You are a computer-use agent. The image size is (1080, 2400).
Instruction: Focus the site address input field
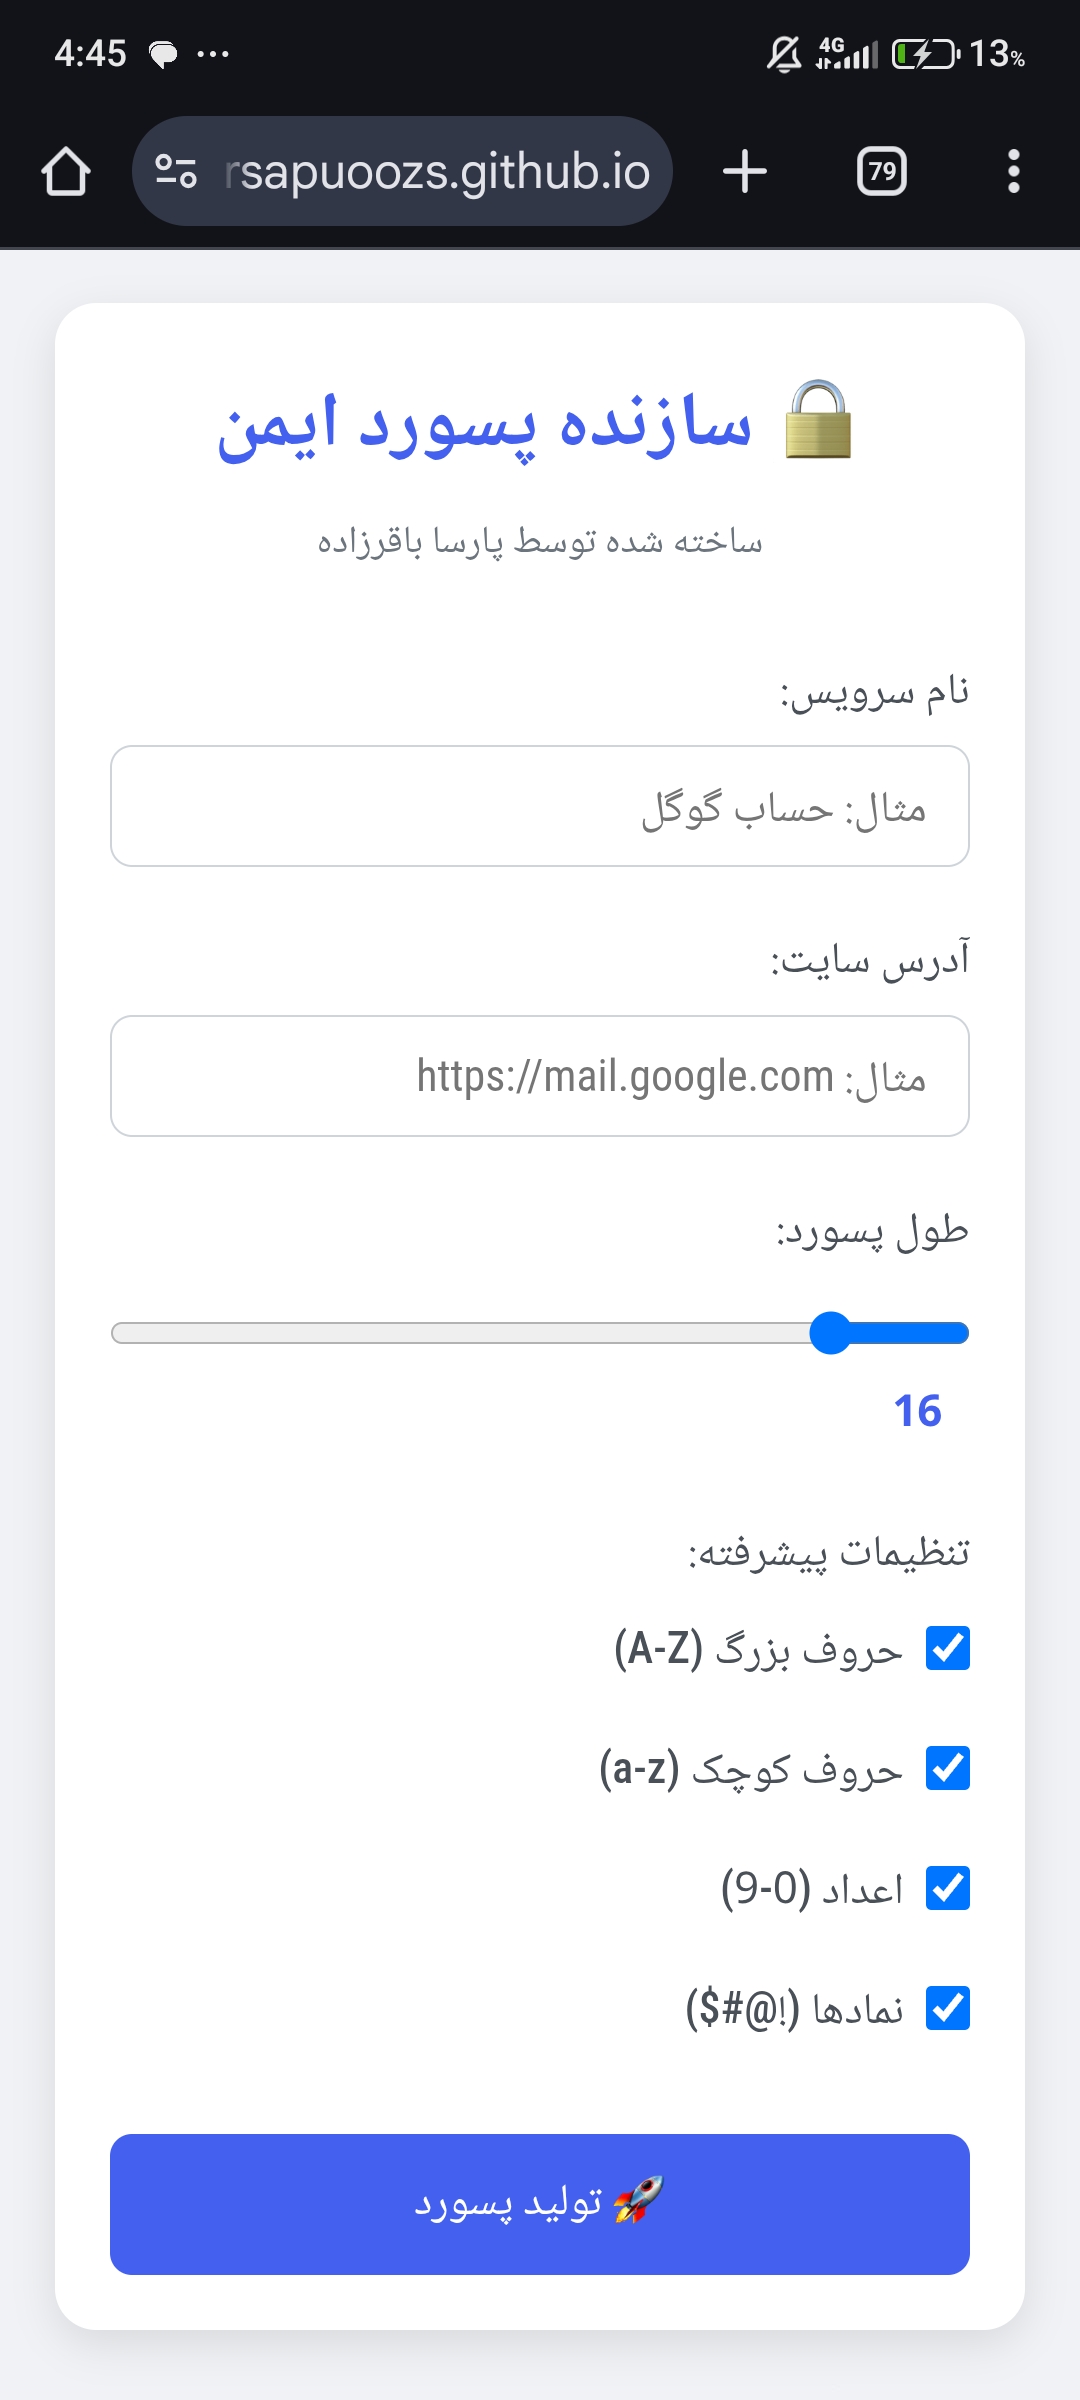(540, 1076)
